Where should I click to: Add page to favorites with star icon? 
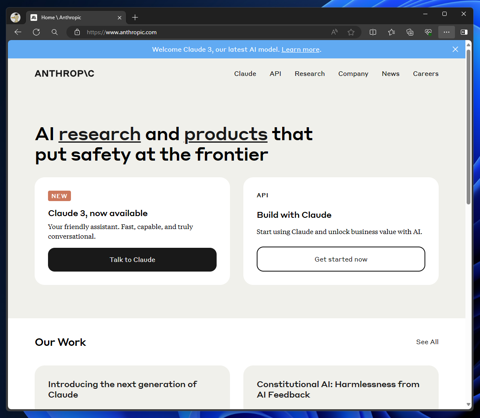click(x=351, y=32)
